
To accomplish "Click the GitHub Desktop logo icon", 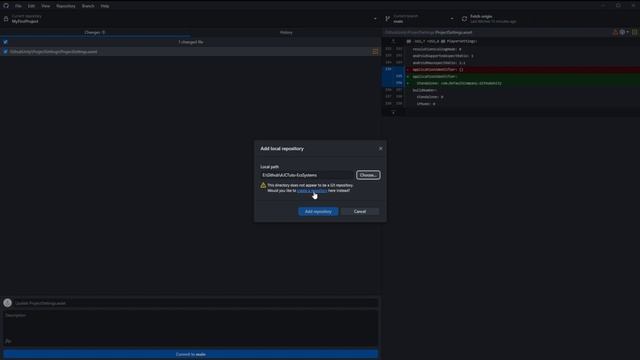I will 6,6.
